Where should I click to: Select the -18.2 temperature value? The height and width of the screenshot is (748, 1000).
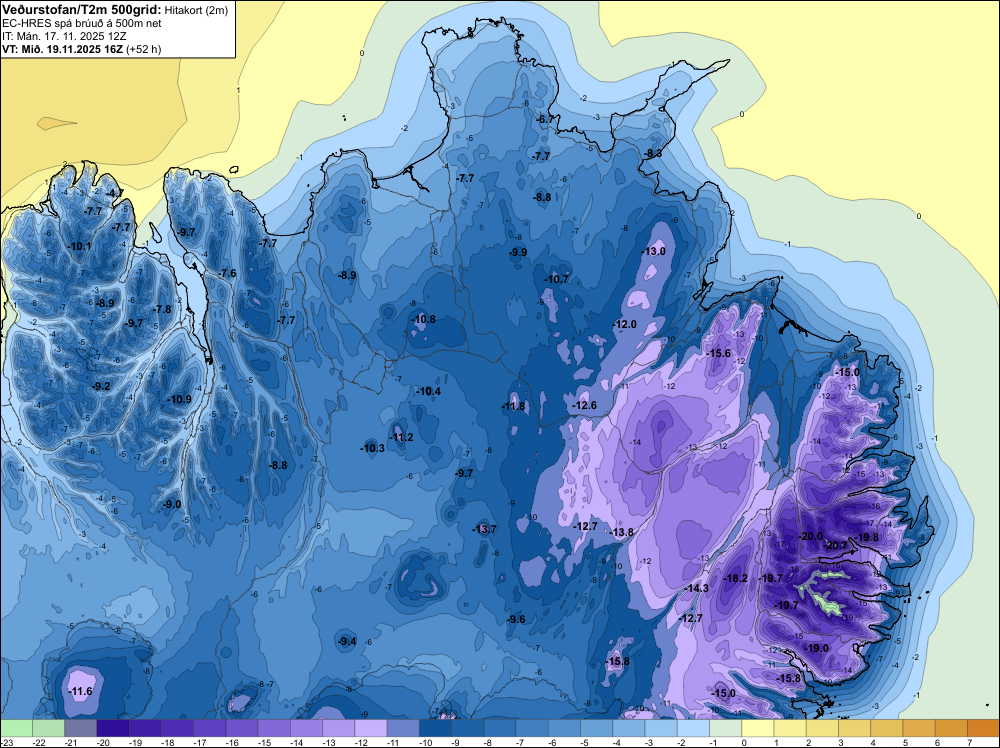[736, 578]
